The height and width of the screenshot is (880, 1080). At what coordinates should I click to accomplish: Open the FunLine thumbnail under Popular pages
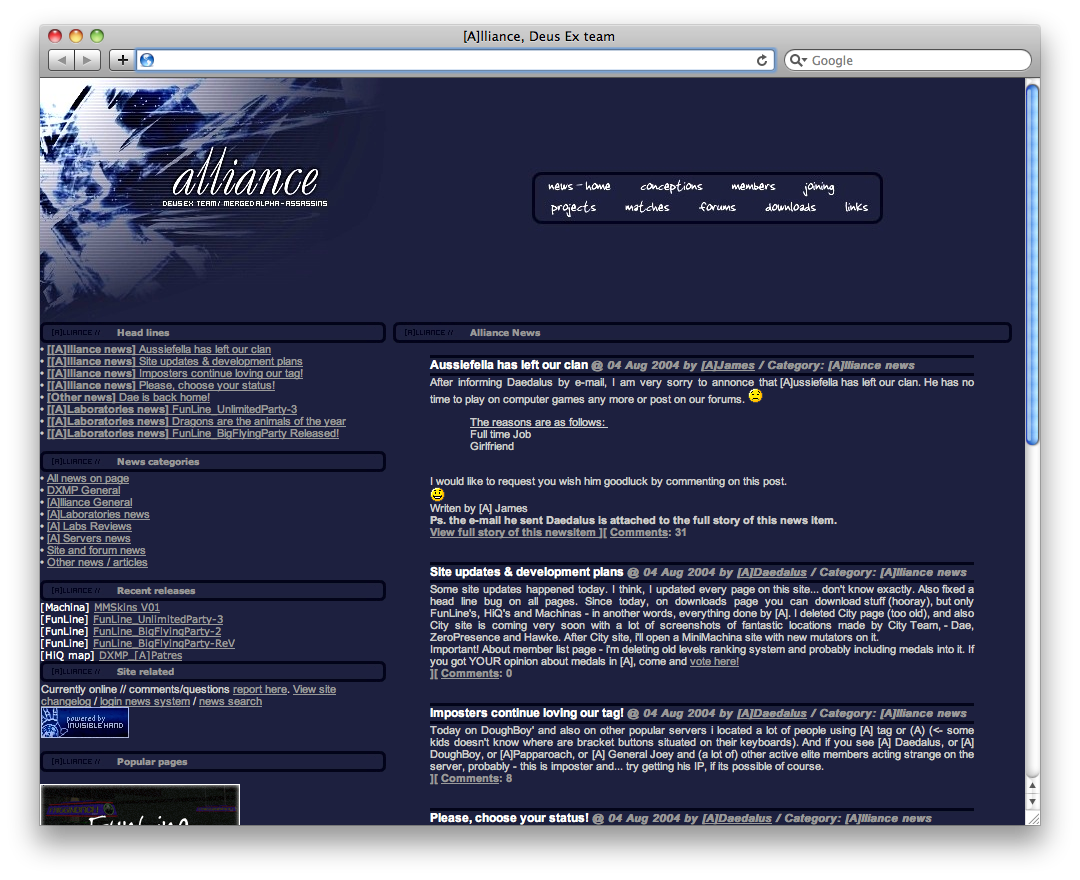click(x=140, y=804)
